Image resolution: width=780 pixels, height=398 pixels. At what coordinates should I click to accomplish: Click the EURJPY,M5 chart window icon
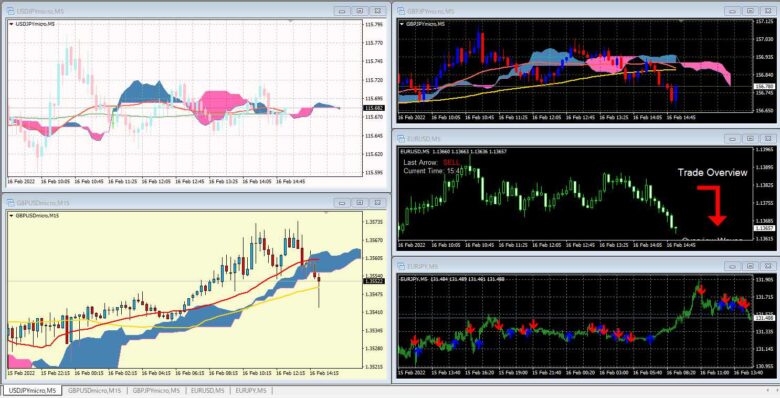tap(400, 266)
